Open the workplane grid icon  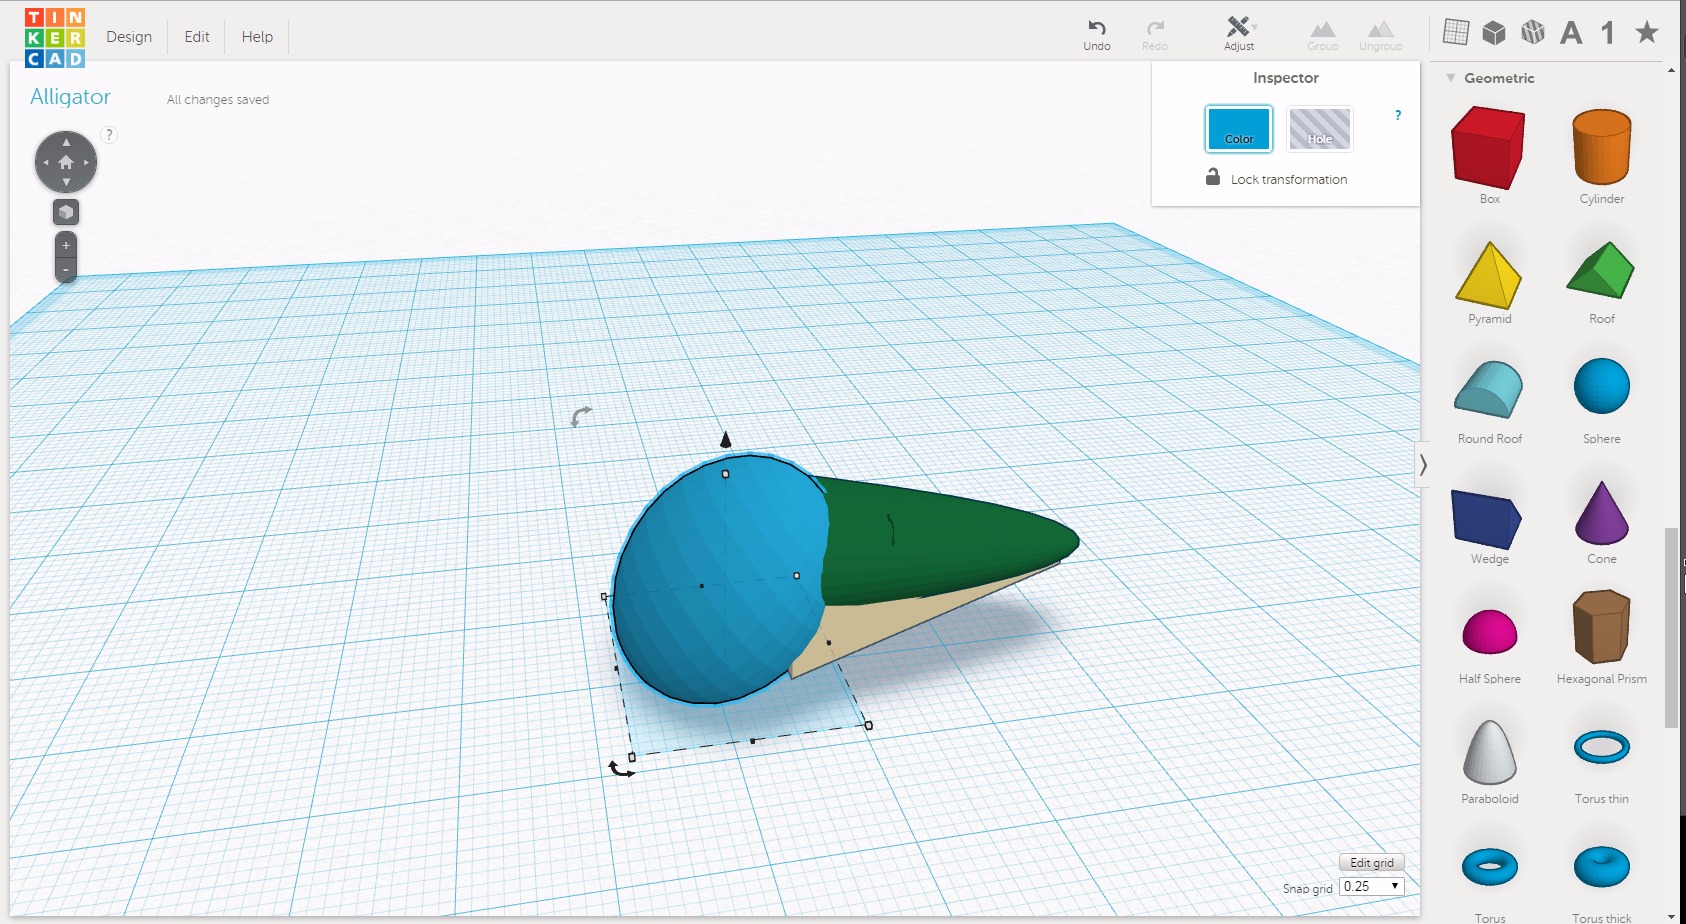point(1456,33)
